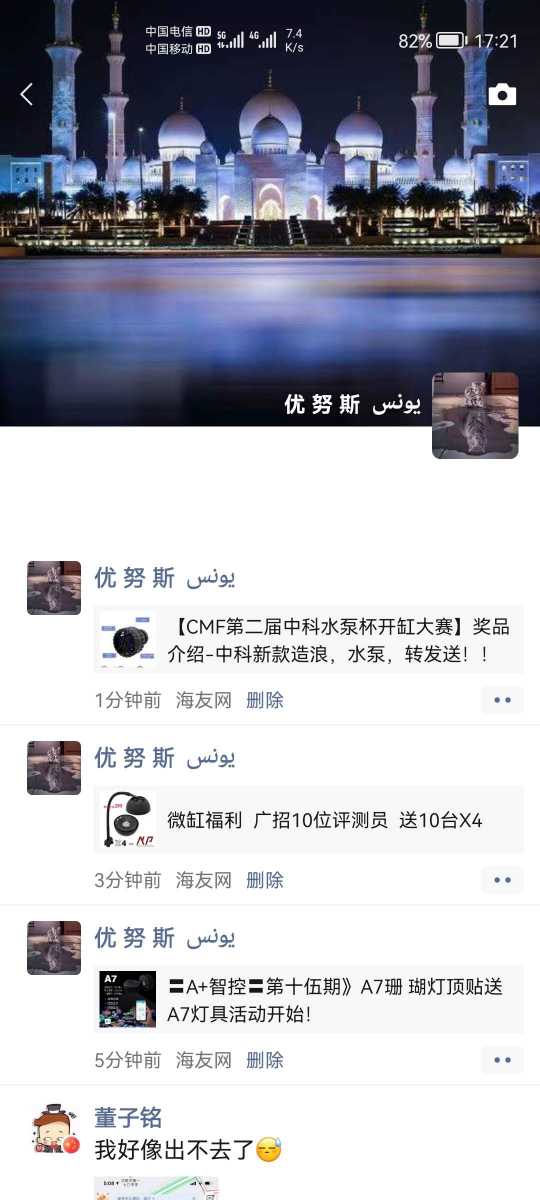This screenshot has width=540, height=1200.
Task: Delete the post from 3分钟前
Action: (265, 880)
